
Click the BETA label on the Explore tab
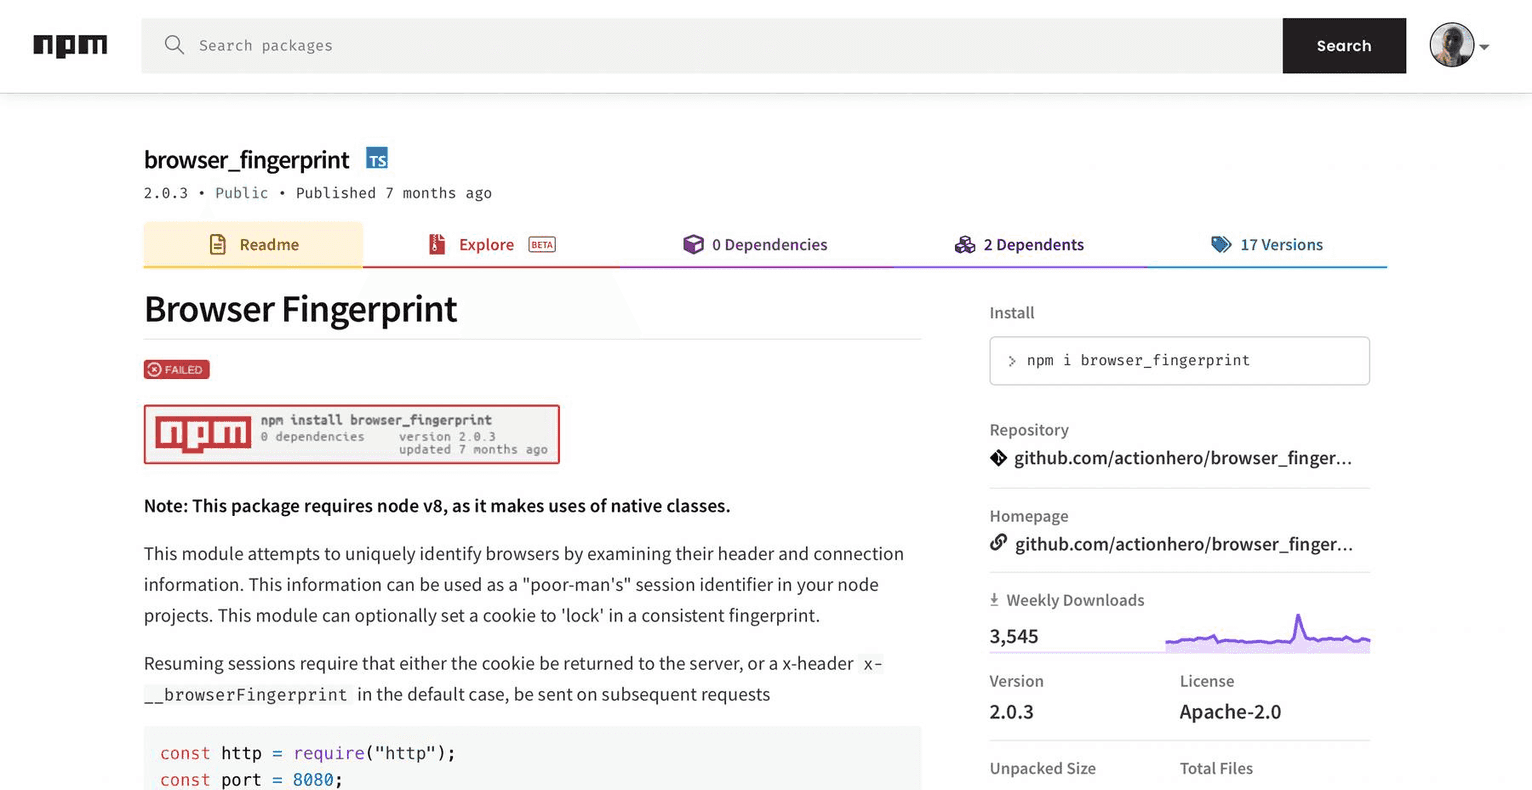[541, 242]
